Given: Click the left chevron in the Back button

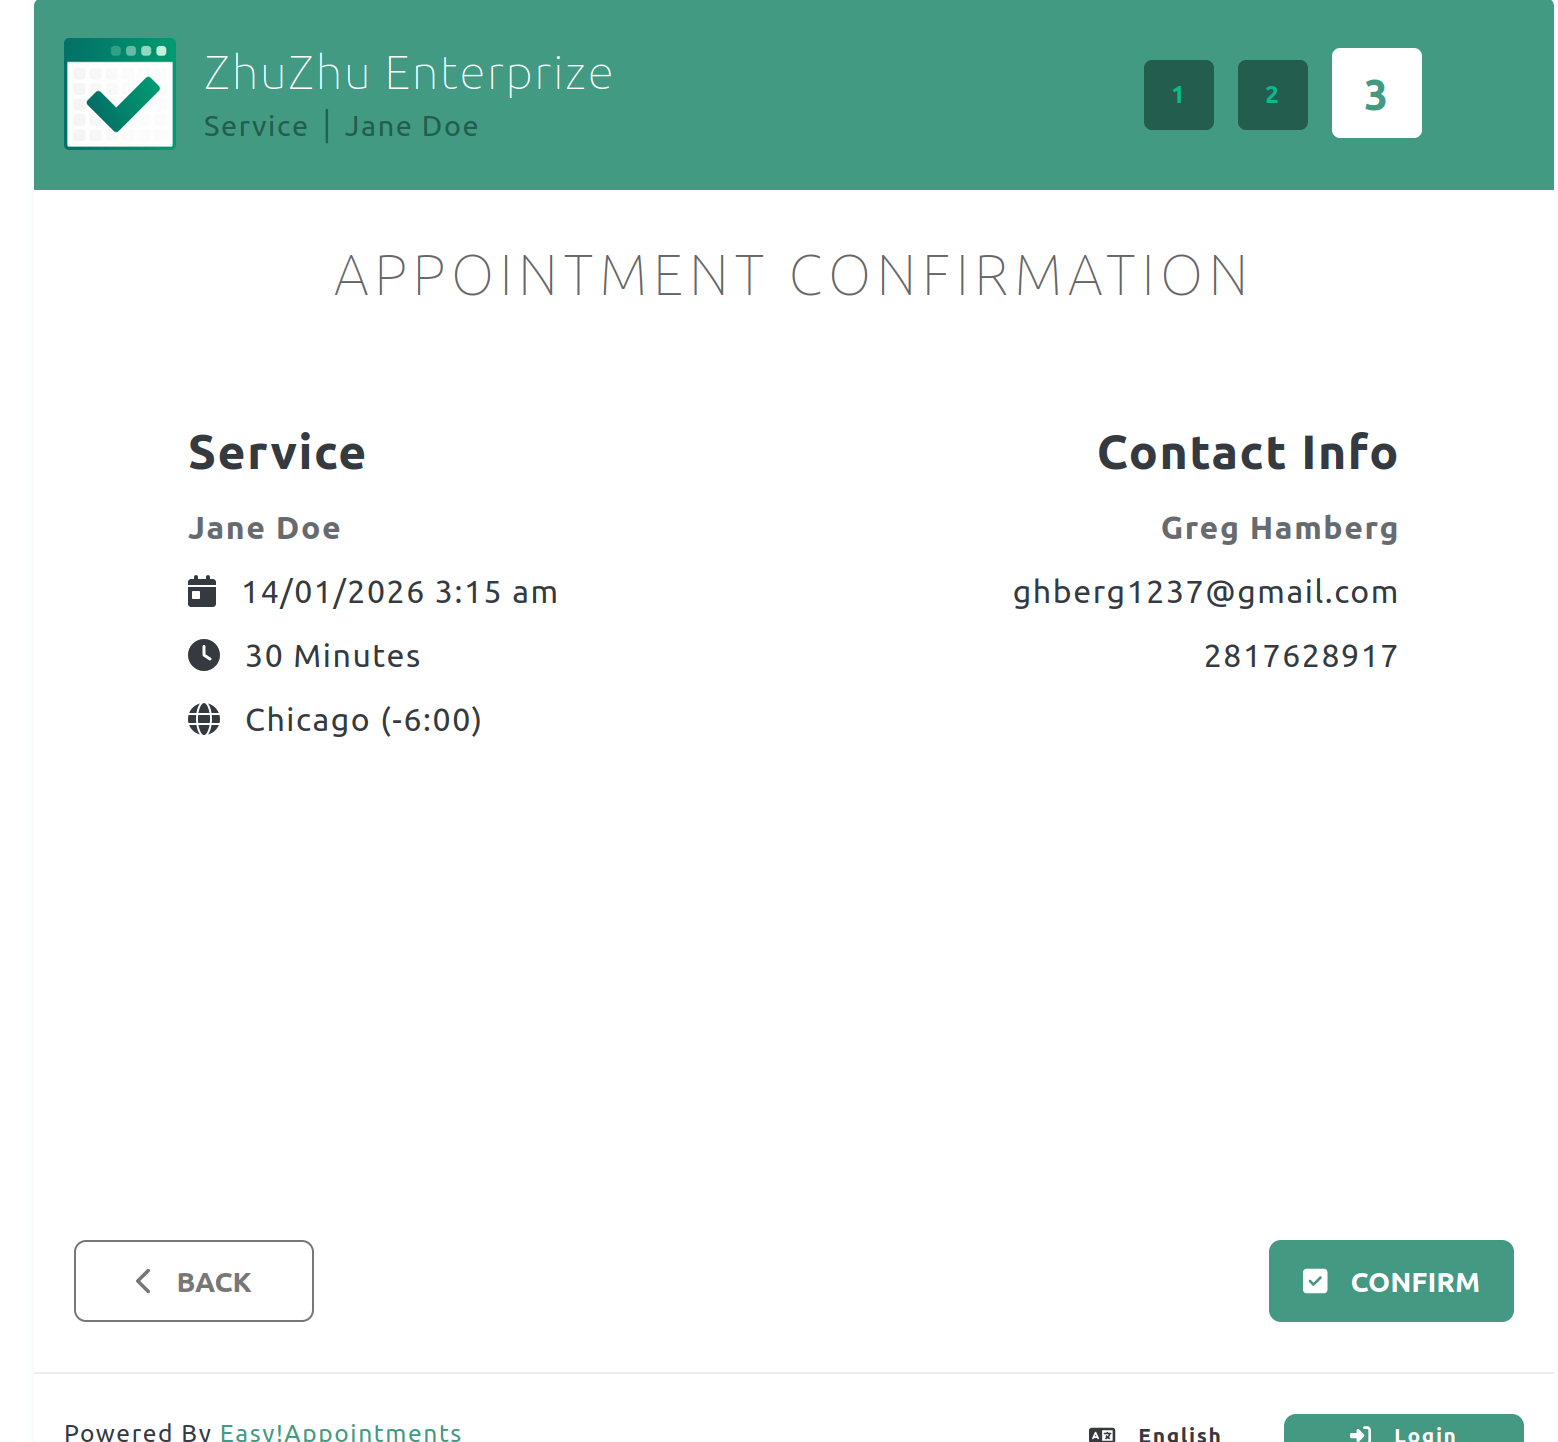Looking at the screenshot, I should [x=144, y=1281].
